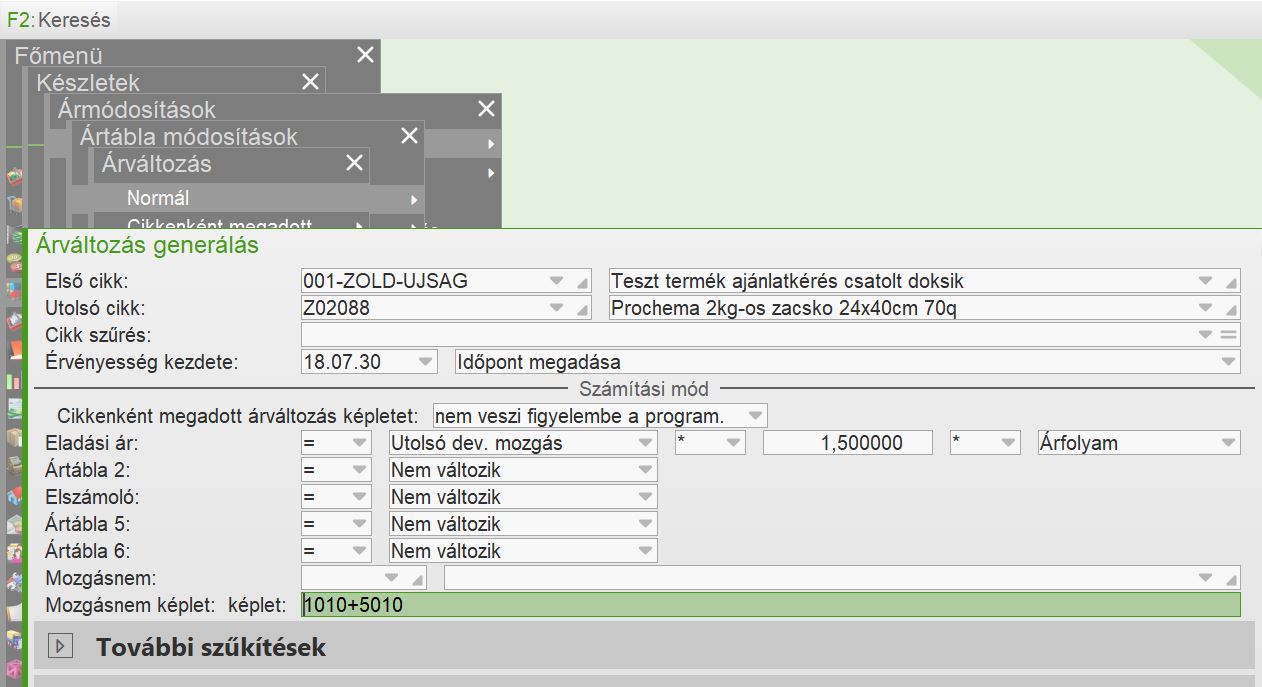Click the corner triangle icon of Mozgásnem code field
This screenshot has height=687, width=1262.
coord(417,581)
